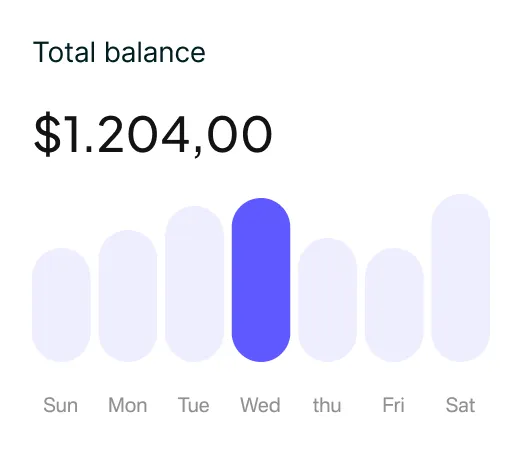Click the thu bar in chart
Viewport: 522px width, 452px height.
click(328, 300)
